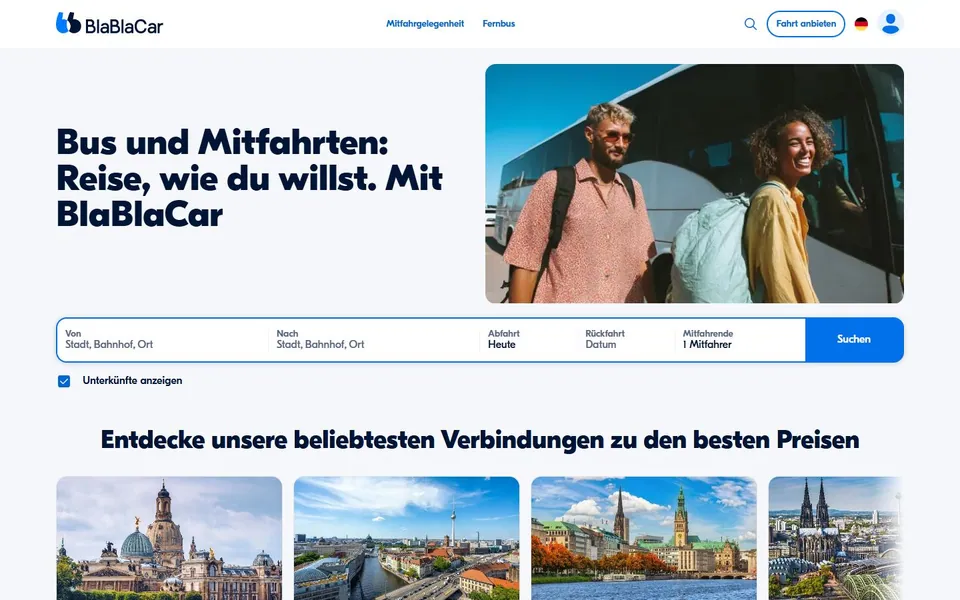Open the Hamburg town hall destination card
960x600 pixels.
[x=644, y=538]
